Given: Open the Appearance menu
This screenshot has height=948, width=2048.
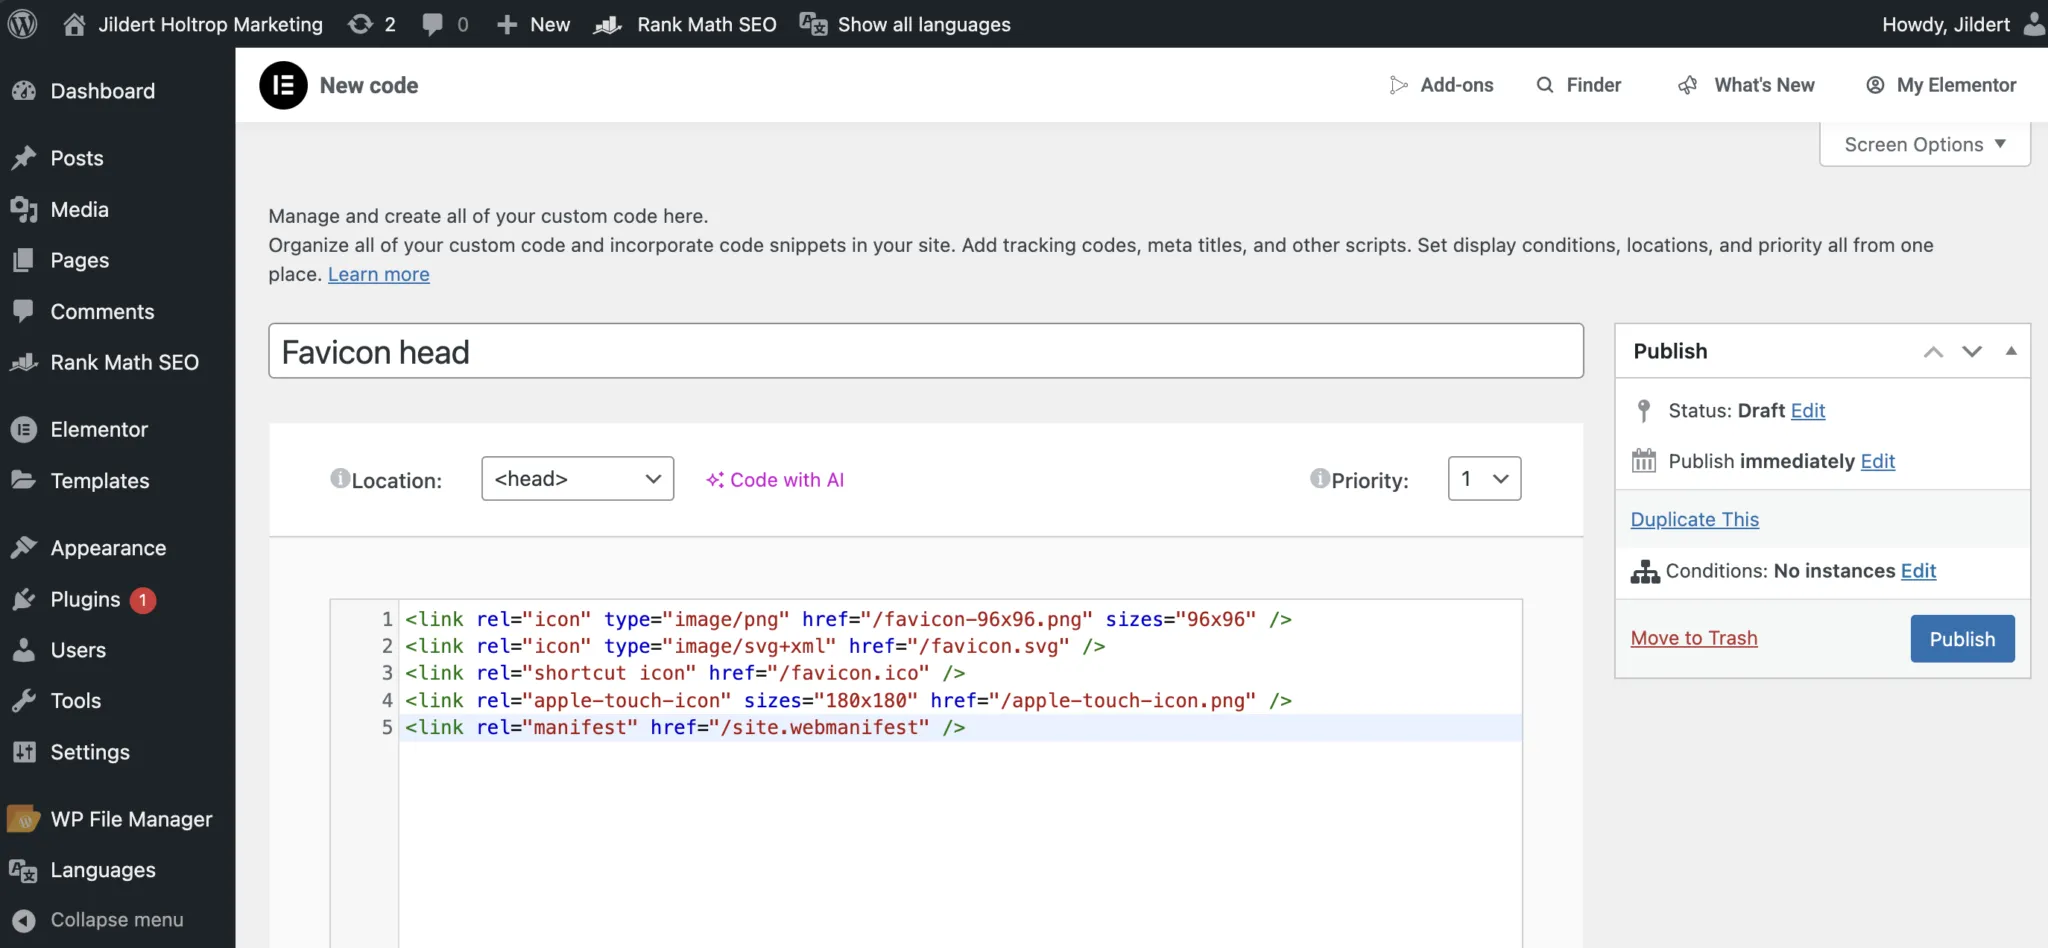Looking at the screenshot, I should point(107,547).
